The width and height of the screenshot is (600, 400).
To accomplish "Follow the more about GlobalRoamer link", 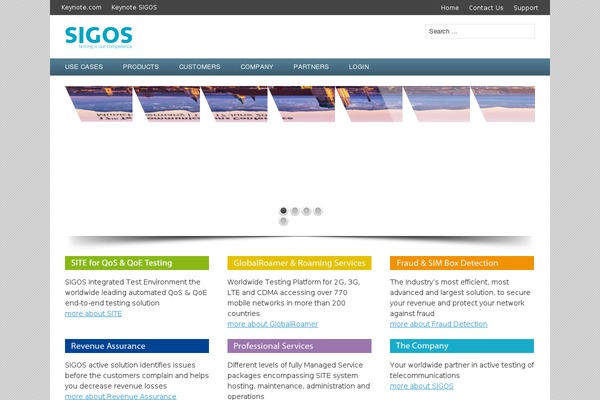I will tap(272, 324).
